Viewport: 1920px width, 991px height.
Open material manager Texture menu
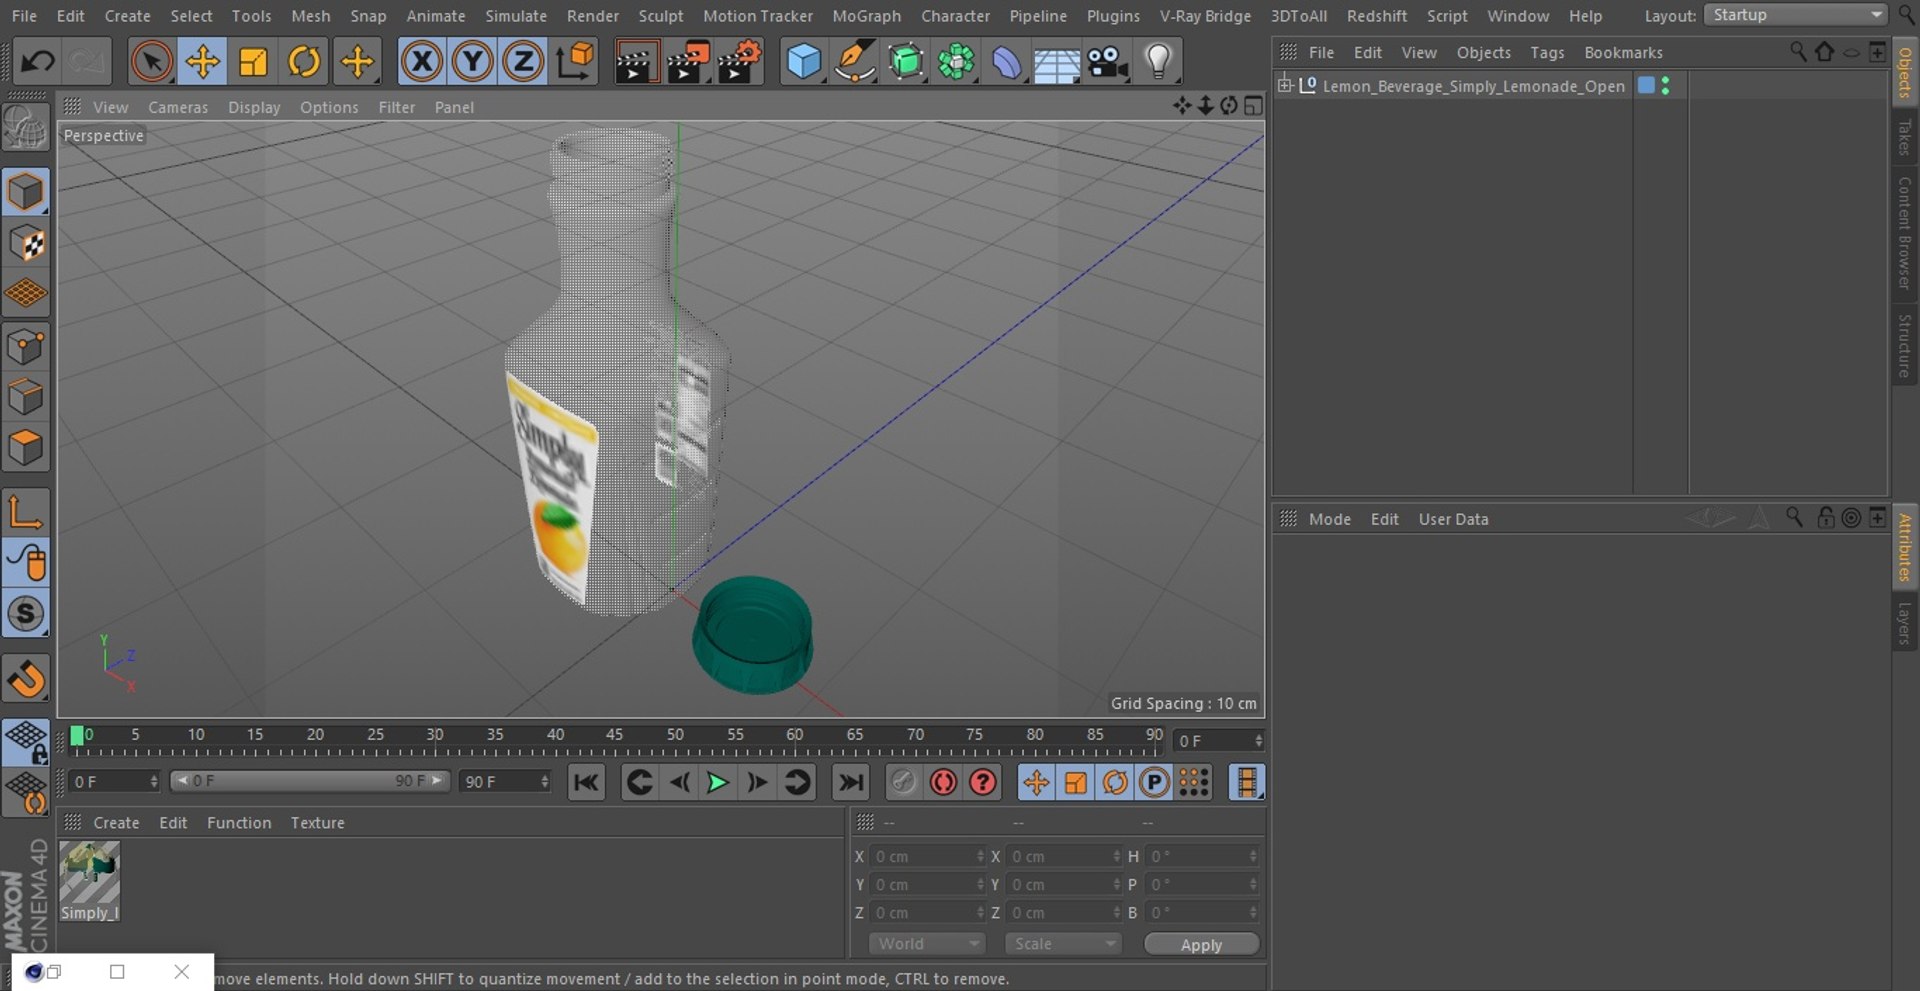tap(317, 822)
